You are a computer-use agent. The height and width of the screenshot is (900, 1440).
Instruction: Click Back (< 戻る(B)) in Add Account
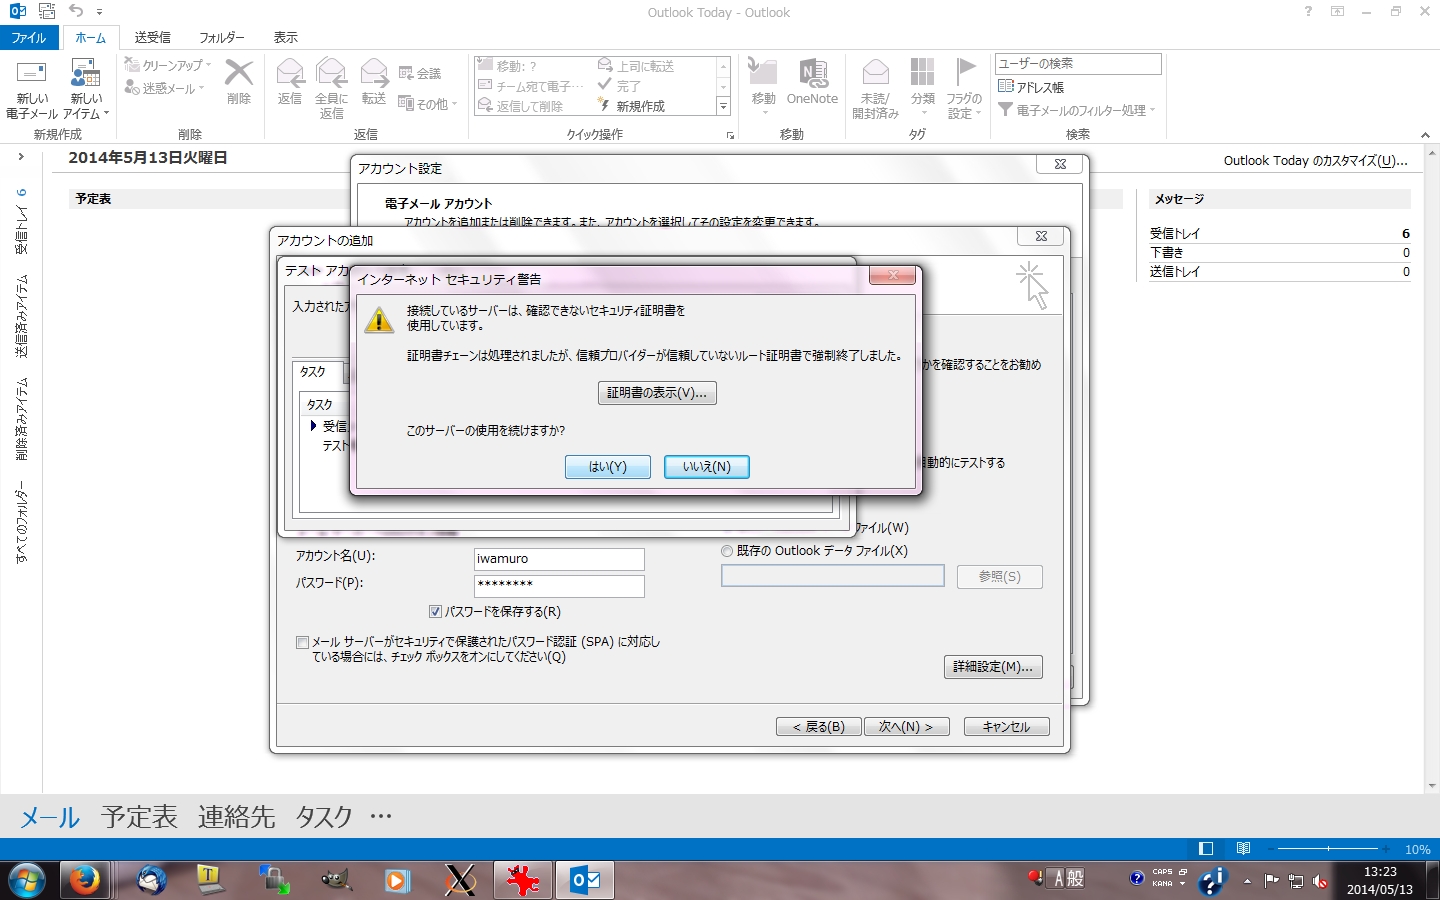point(818,727)
